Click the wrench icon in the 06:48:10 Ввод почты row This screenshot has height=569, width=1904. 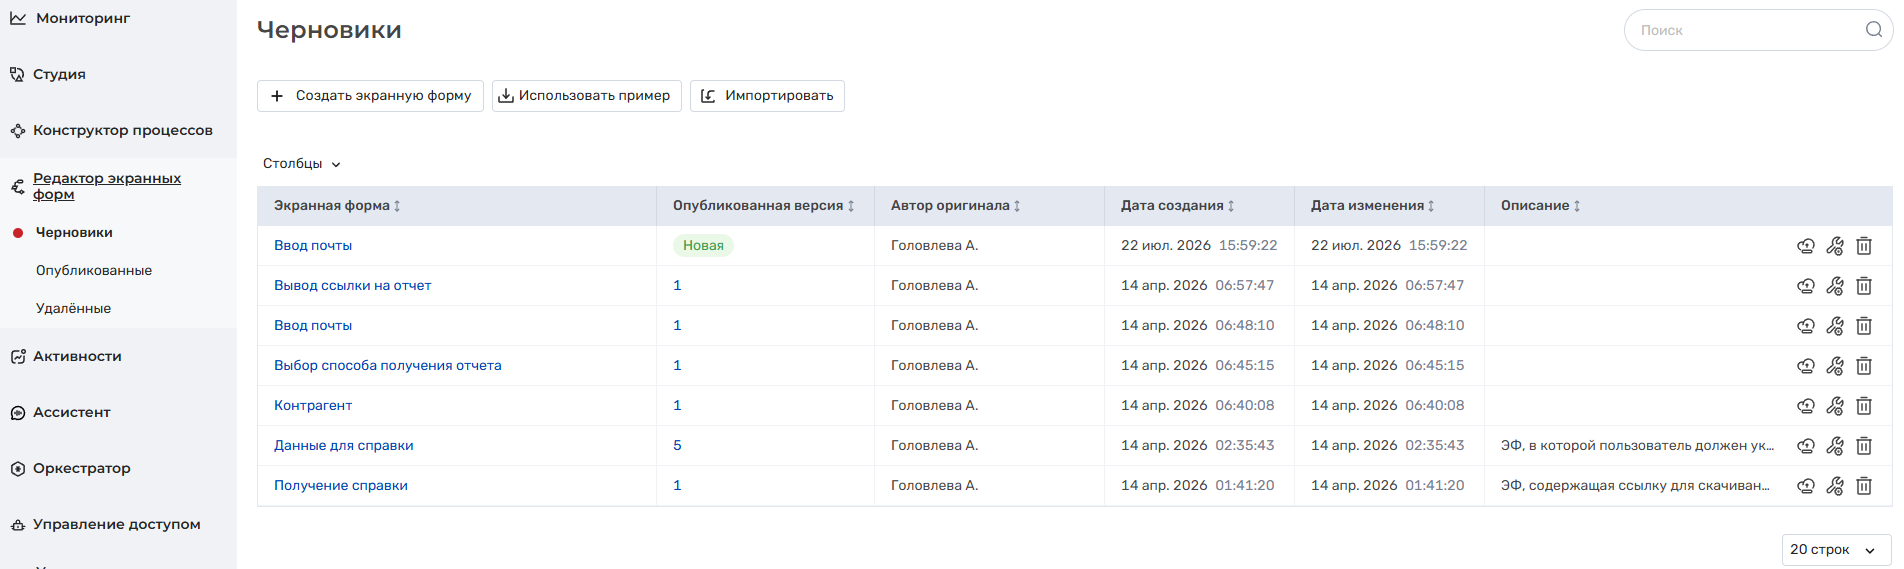click(1835, 326)
